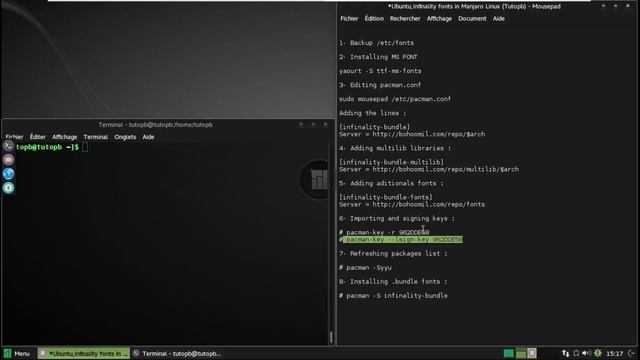640x360 pixels.
Task: Click the notification tray icon next to the network icon
Action: pos(576,353)
